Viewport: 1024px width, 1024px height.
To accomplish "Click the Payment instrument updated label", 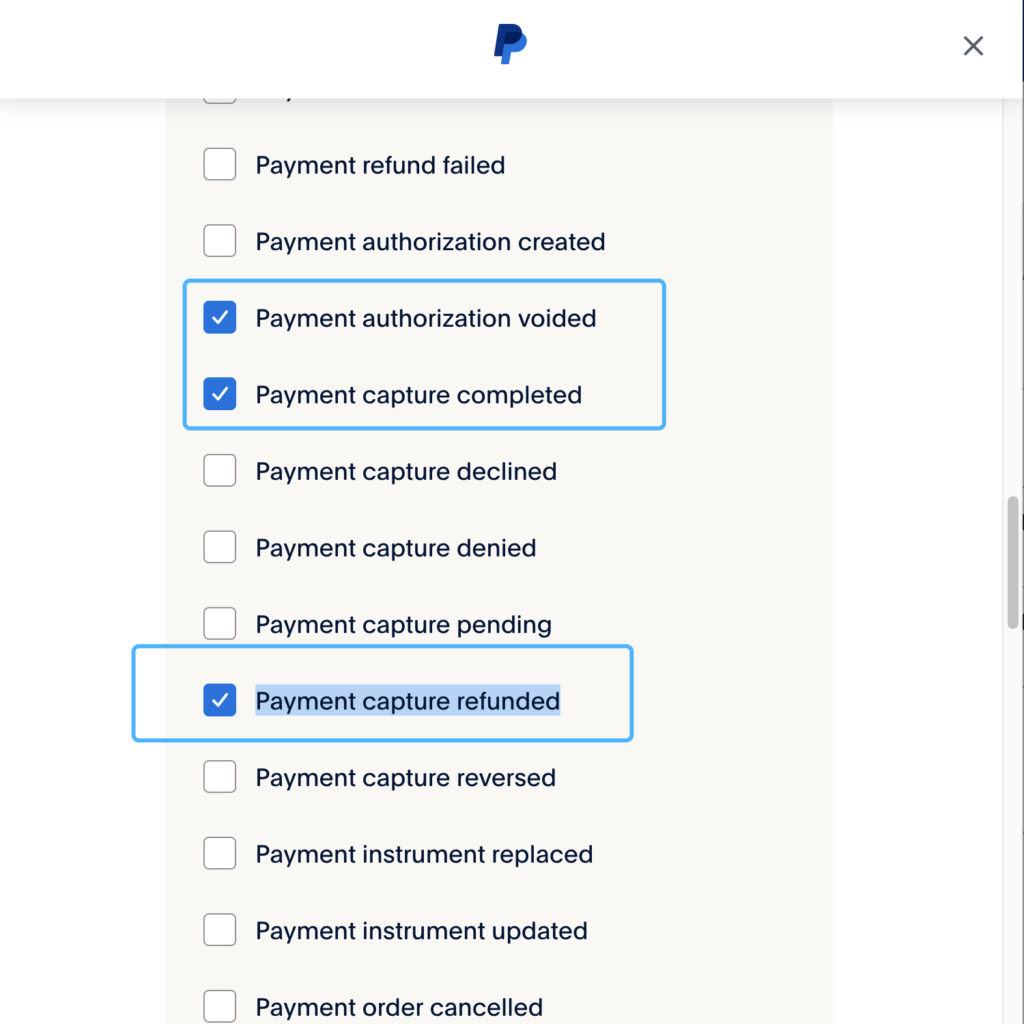I will tap(421, 931).
